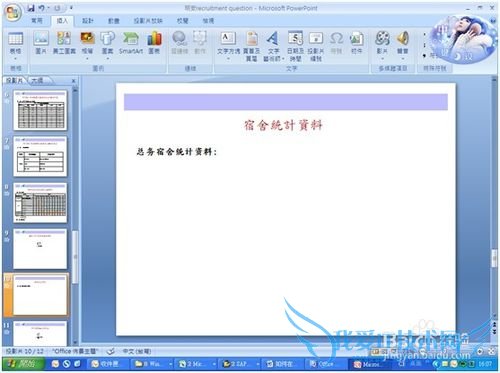Switch to the Design (設計) ribbon tab
The height and width of the screenshot is (373, 500).
[x=88, y=21]
